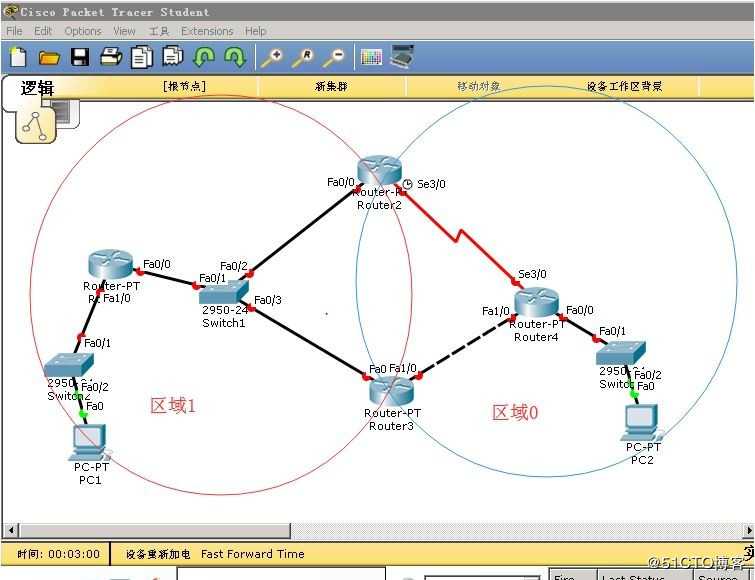Open the View menu
This screenshot has height=580, width=755.
click(124, 31)
